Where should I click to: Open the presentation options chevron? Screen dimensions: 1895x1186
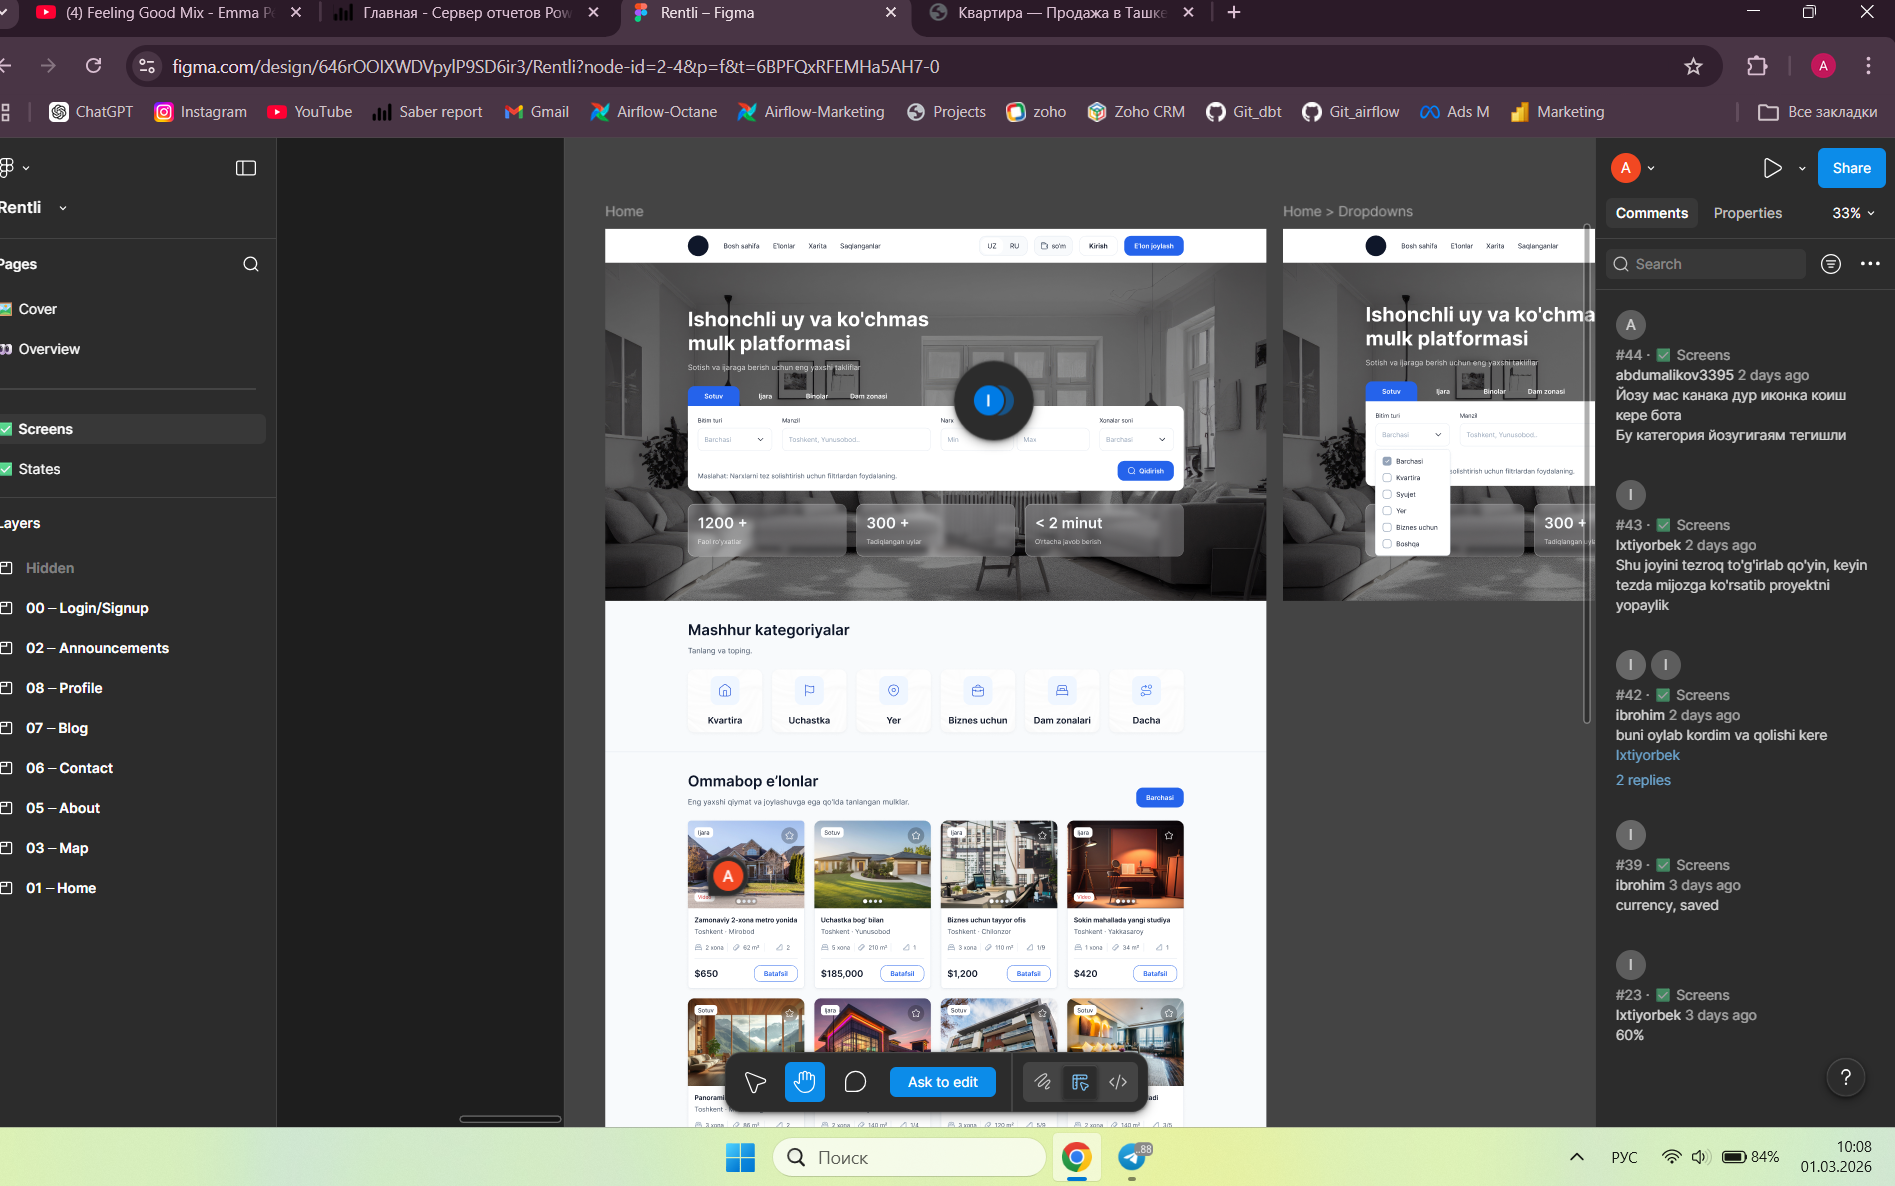pos(1802,168)
